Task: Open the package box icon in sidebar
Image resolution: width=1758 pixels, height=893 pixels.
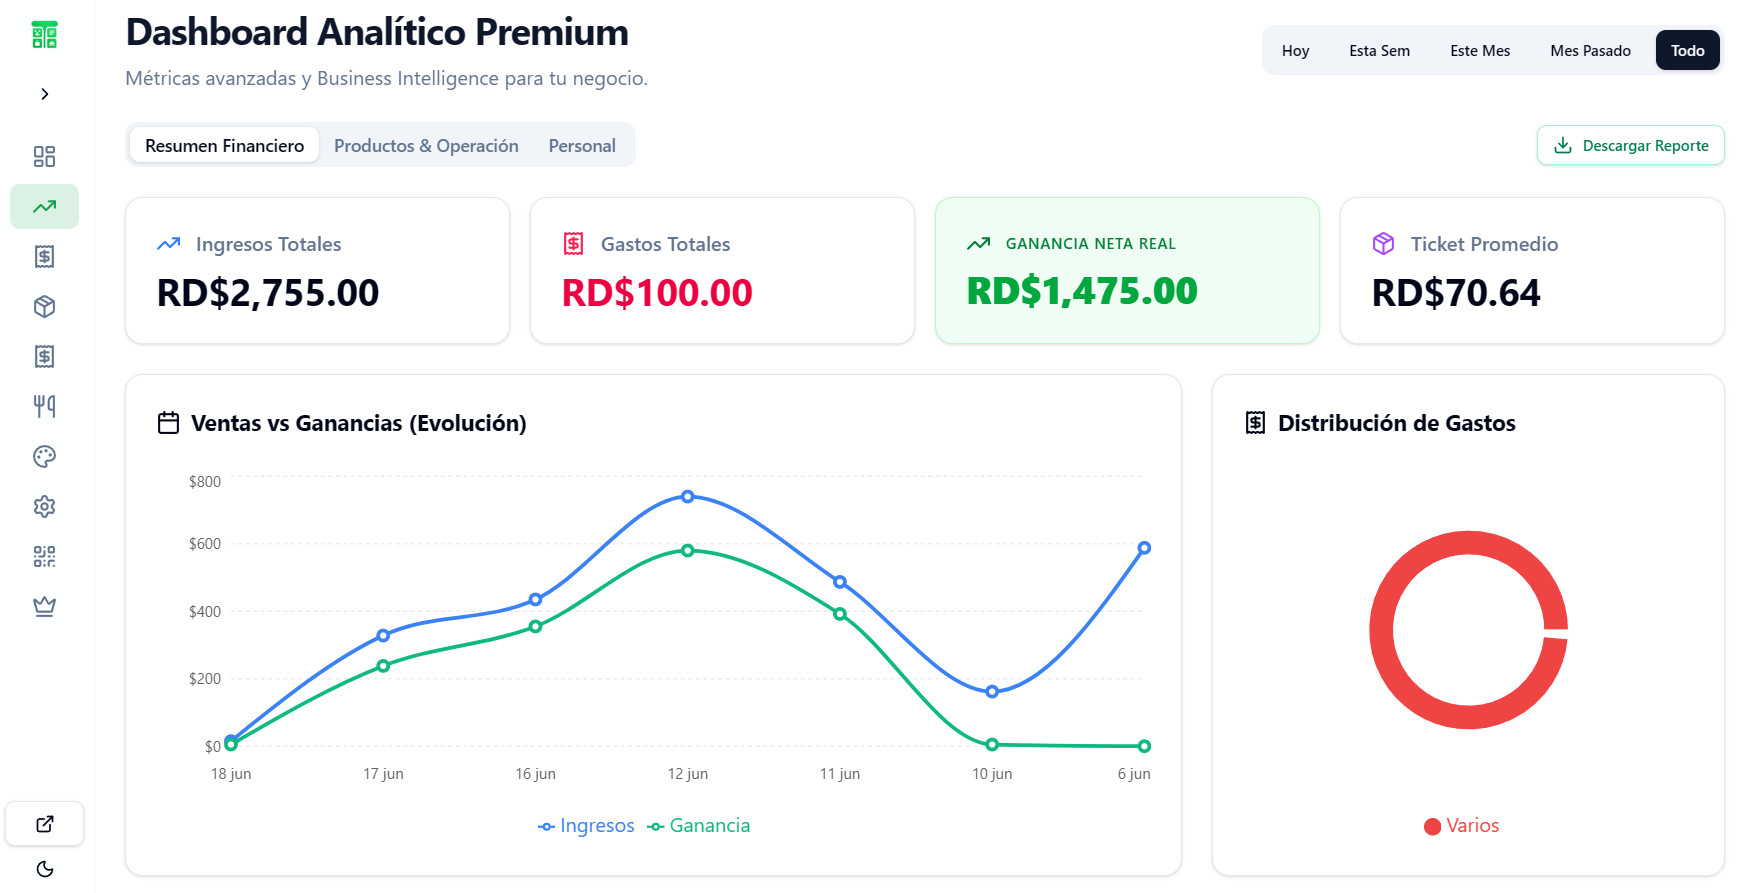Action: [44, 306]
